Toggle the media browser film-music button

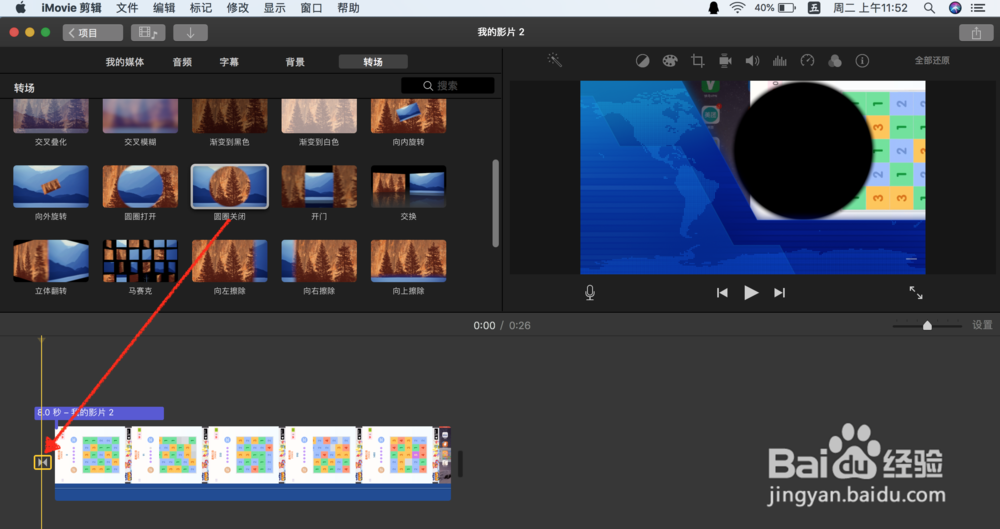[x=148, y=33]
